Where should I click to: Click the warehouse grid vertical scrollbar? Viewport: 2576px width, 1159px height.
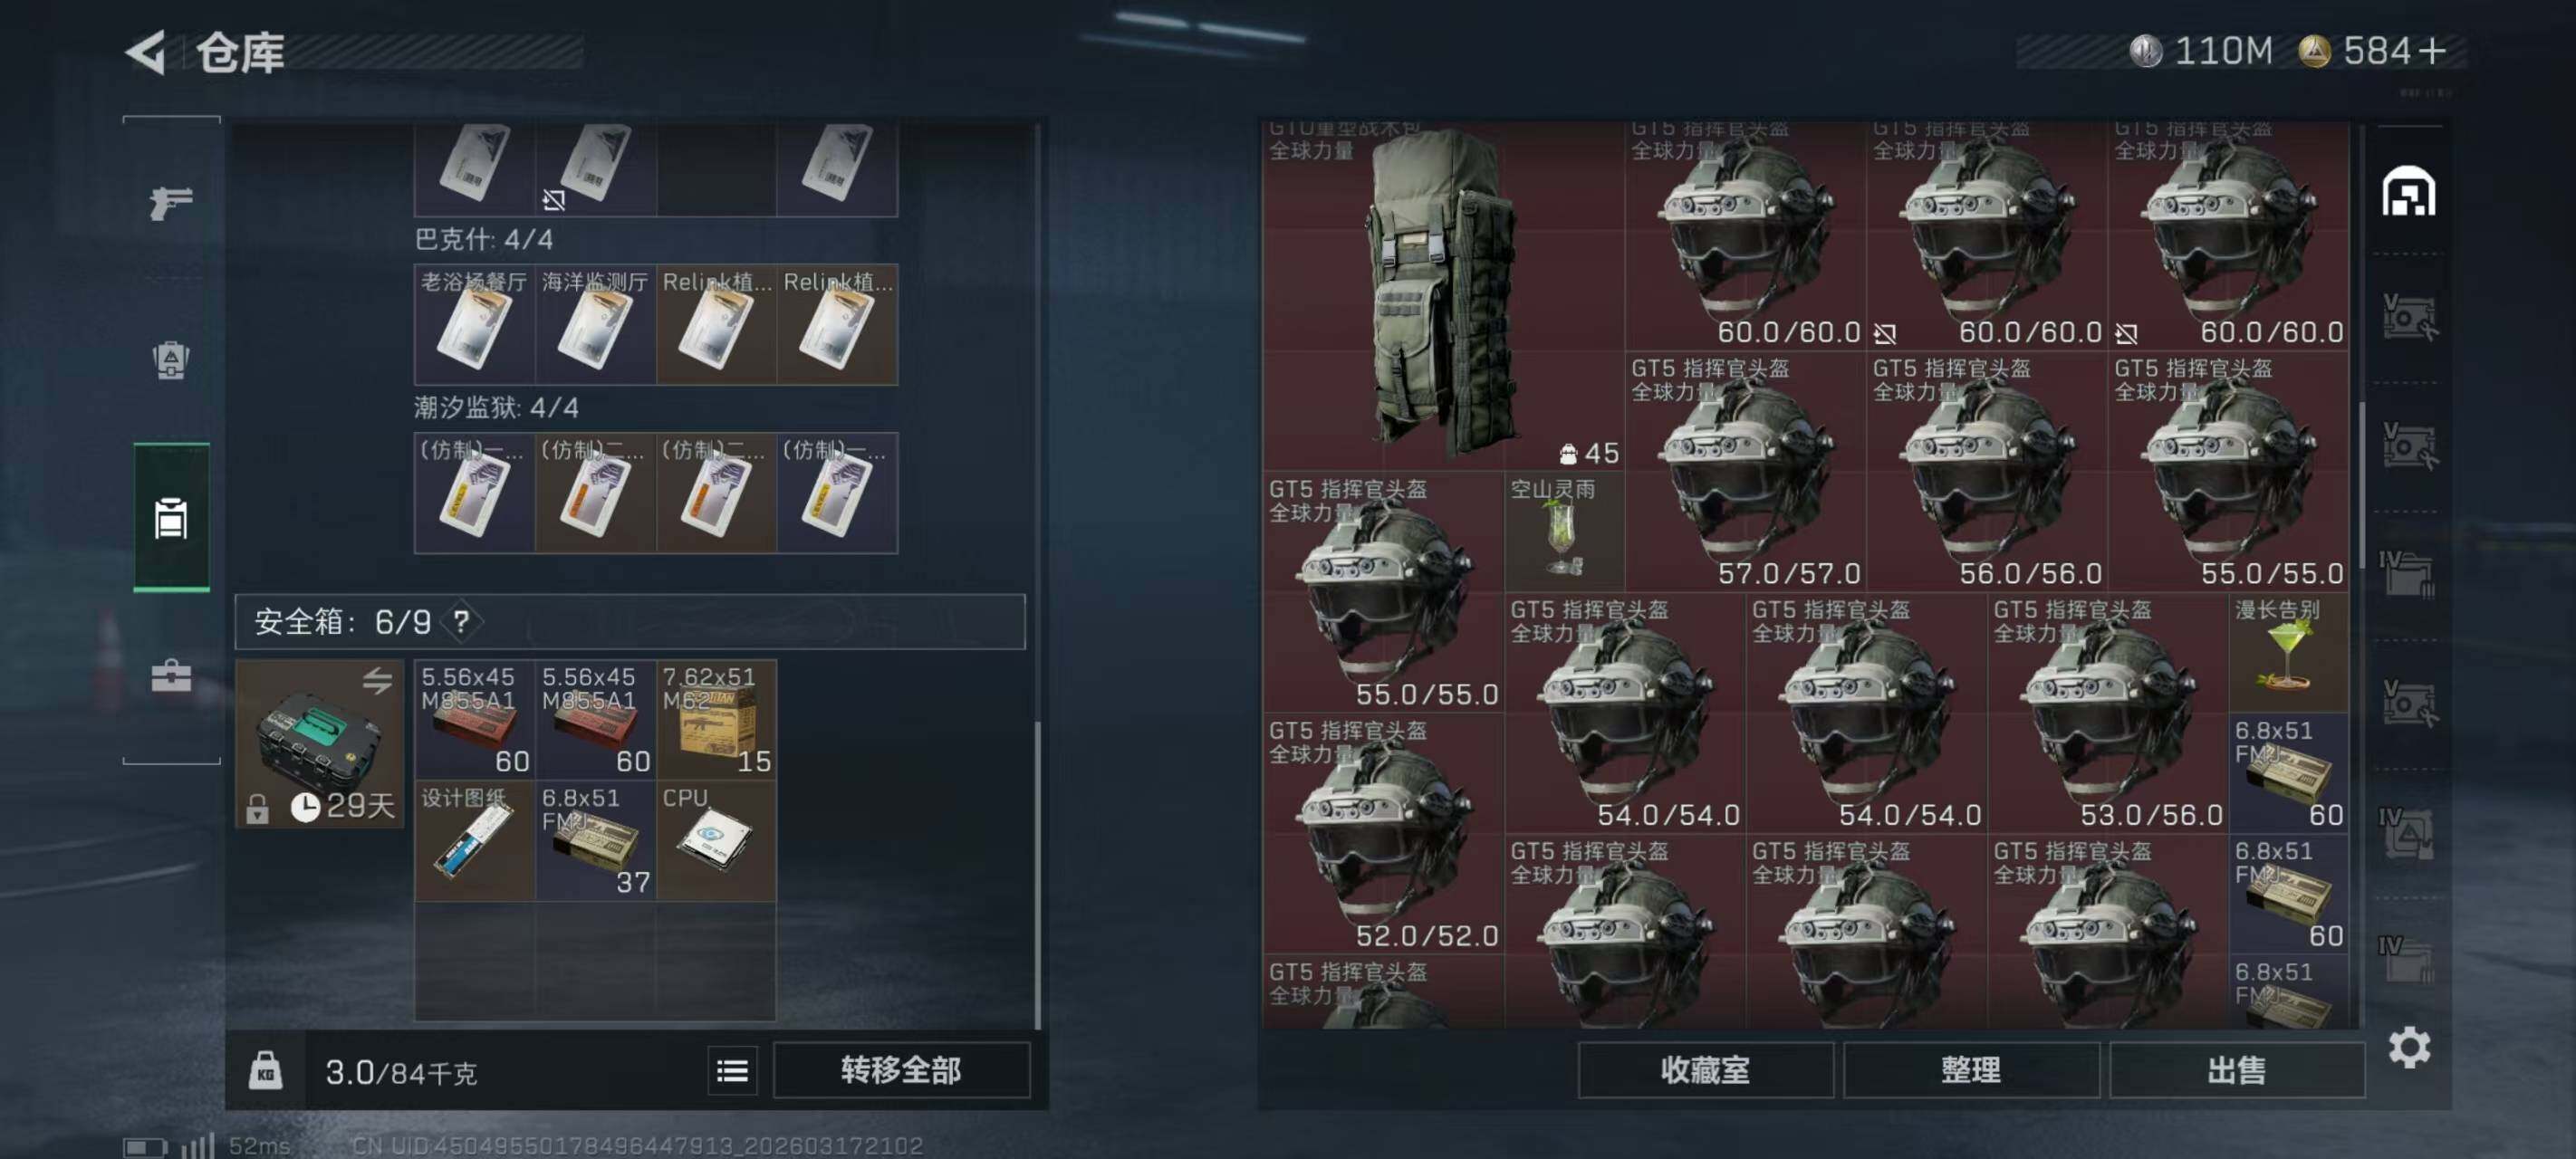(x=2362, y=485)
